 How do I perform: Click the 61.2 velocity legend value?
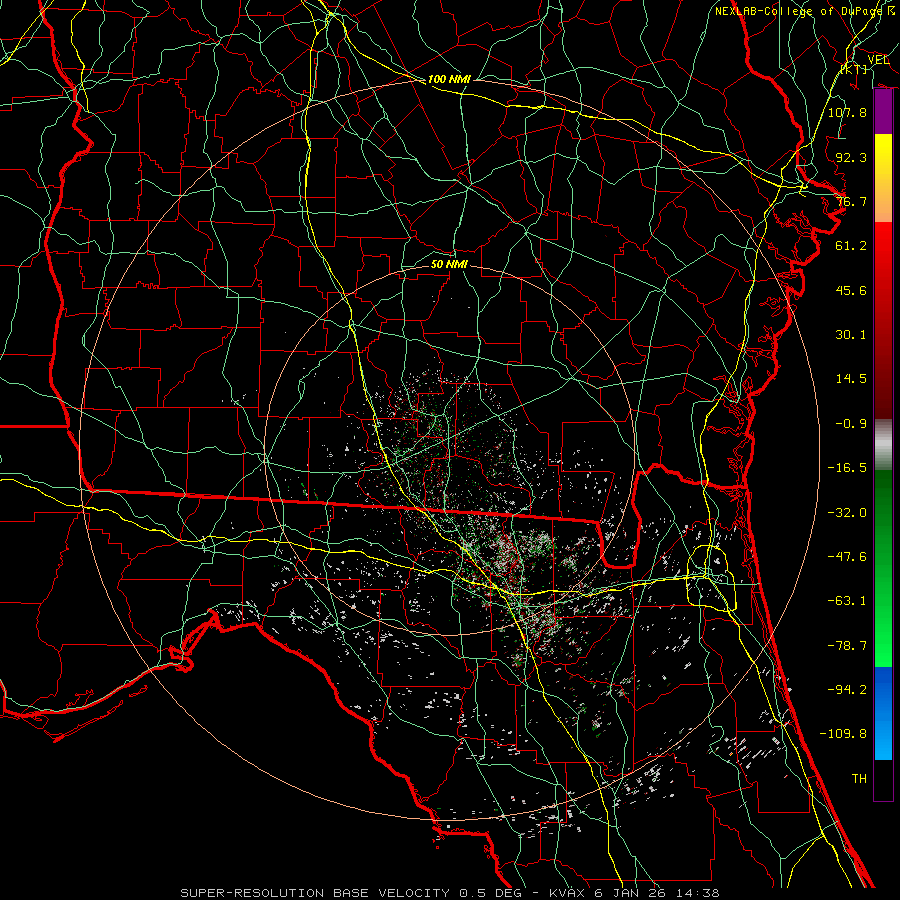851,246
